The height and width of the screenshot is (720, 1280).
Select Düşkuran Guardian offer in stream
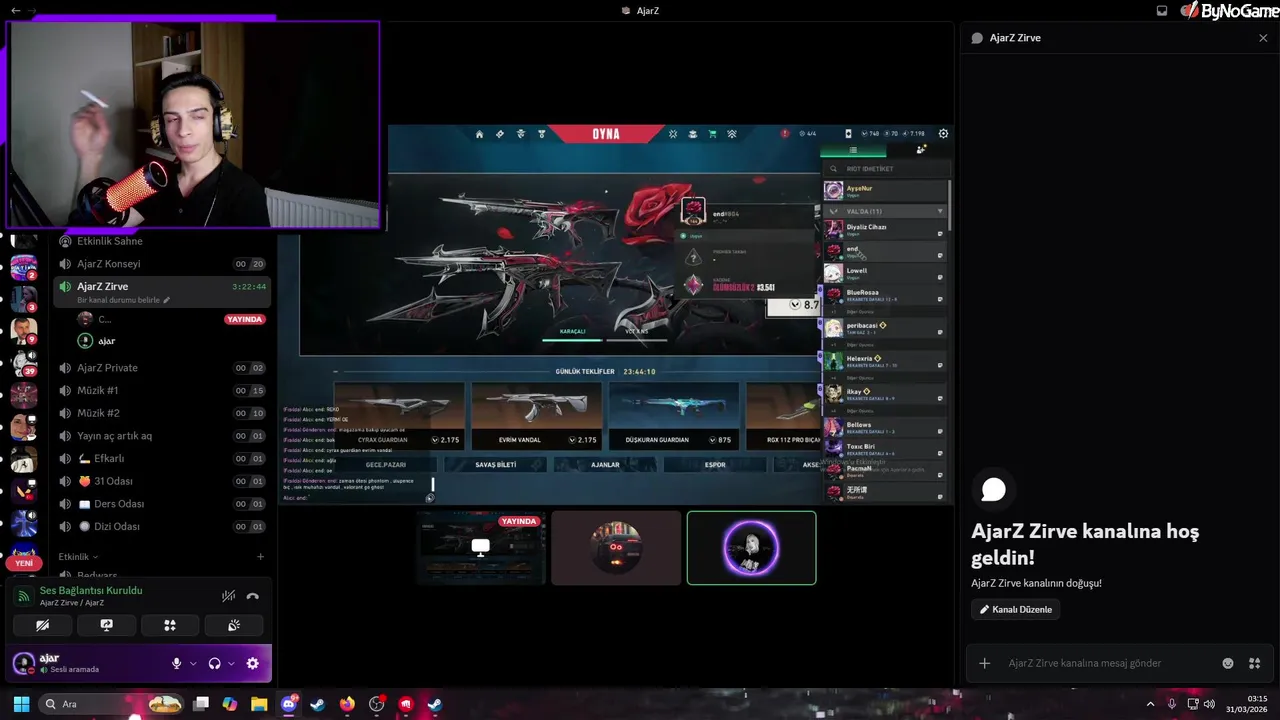672,415
